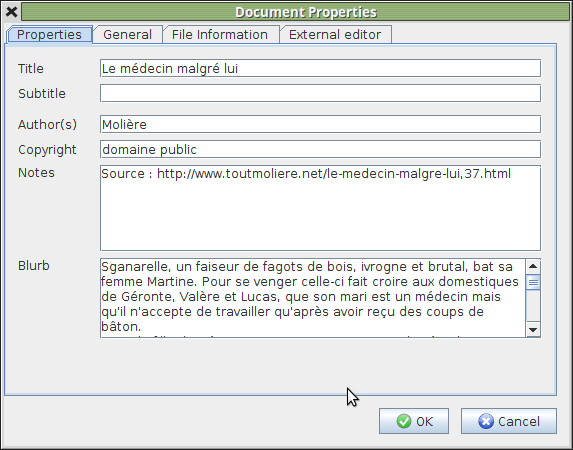The image size is (573, 450).
Task: Click the green checkmark icon on OK
Action: [403, 421]
